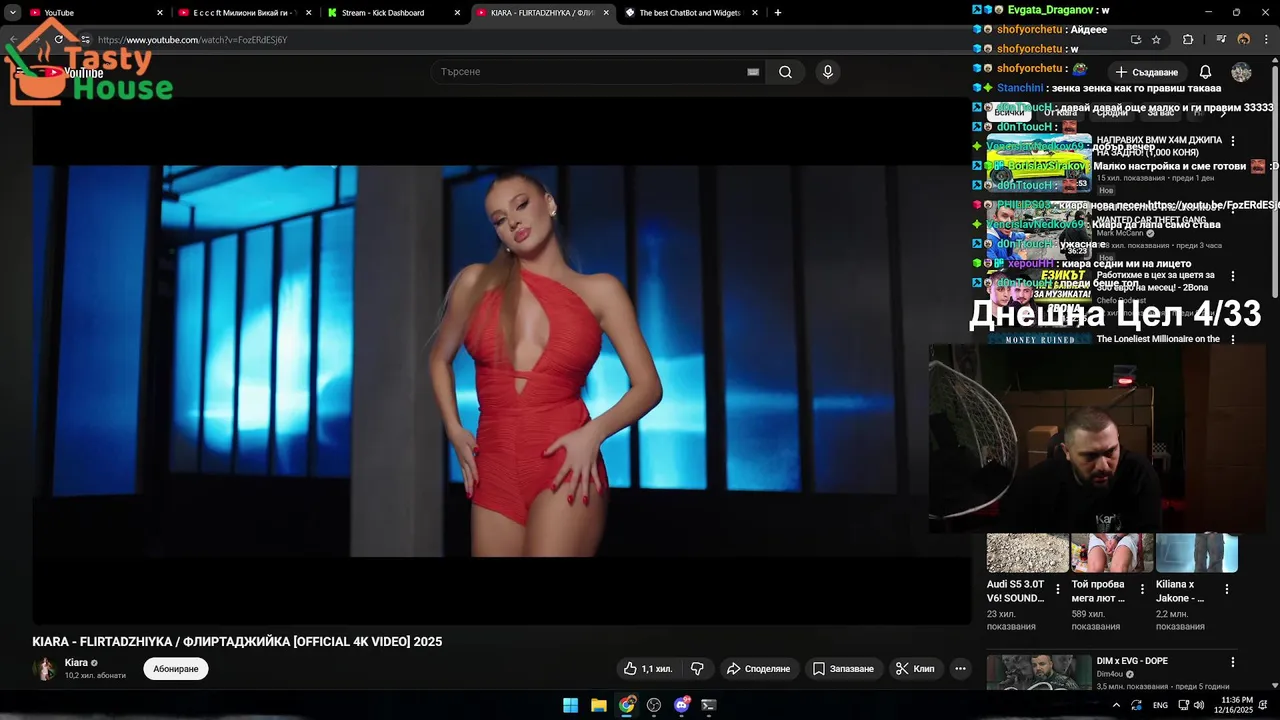Start voice search with the microphone icon
1280x720 pixels.
(827, 72)
